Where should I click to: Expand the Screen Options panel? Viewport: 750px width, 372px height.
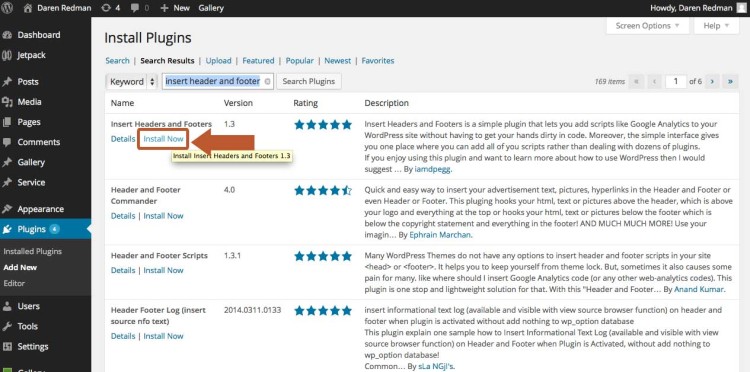648,26
